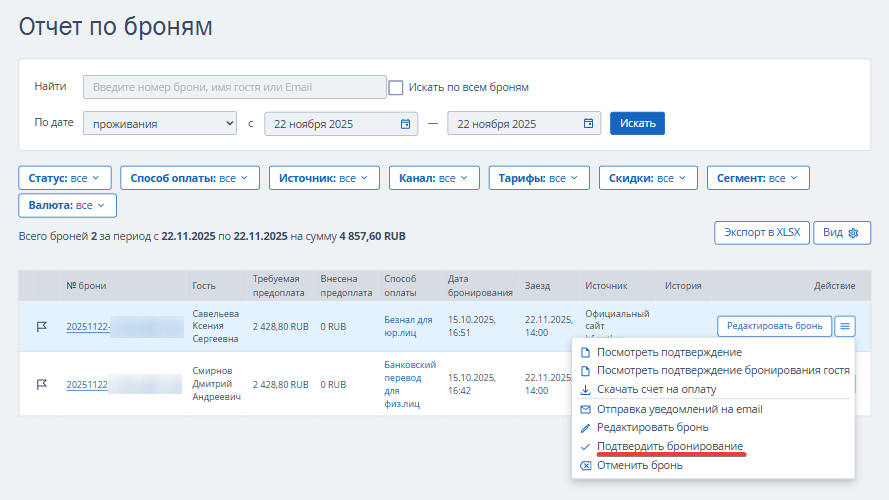The width and height of the screenshot is (889, 500).
Task: Open calendar icon in end date field
Action: 588,124
